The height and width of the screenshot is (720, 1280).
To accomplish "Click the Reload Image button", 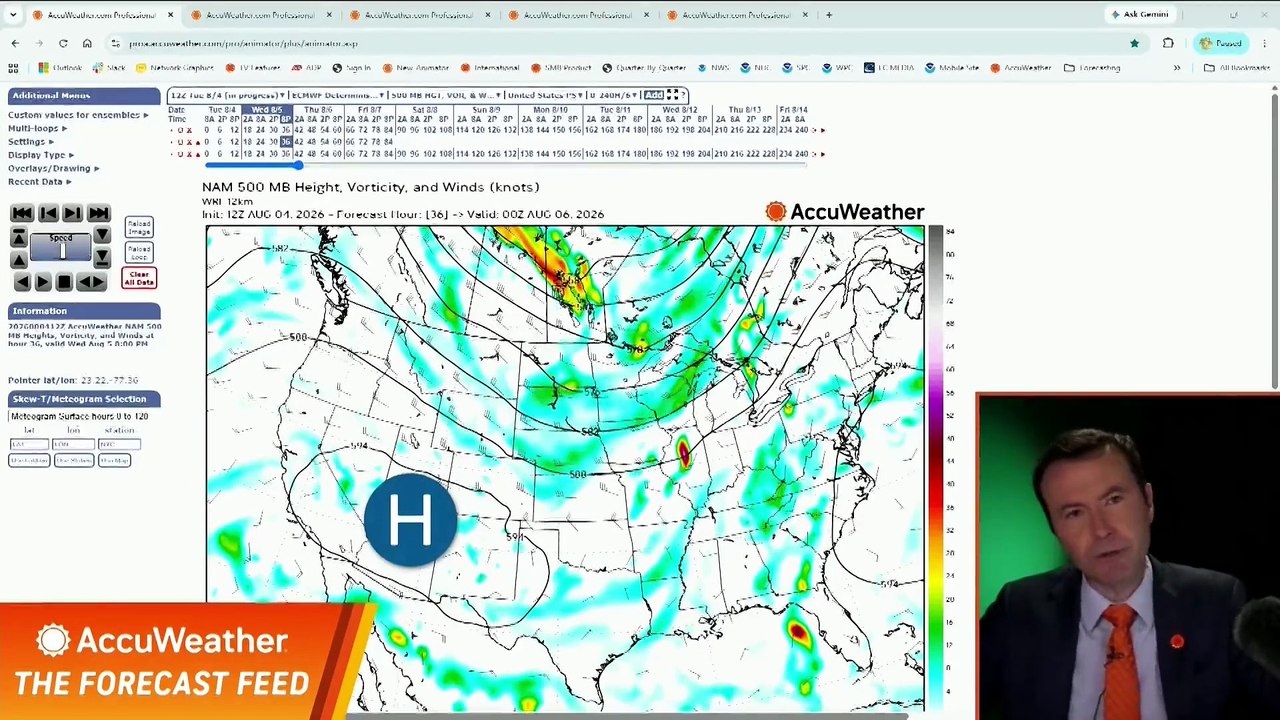I will click(x=139, y=228).
